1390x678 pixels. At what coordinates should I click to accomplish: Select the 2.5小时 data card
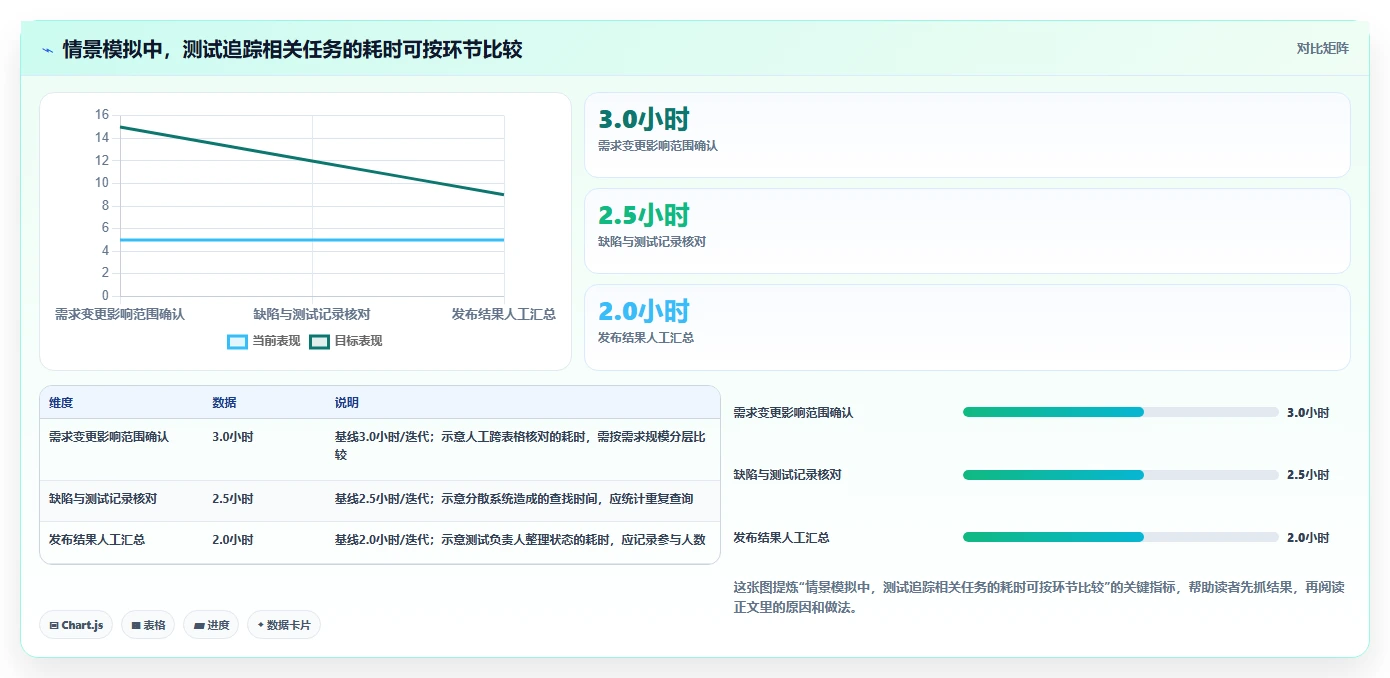(x=967, y=231)
